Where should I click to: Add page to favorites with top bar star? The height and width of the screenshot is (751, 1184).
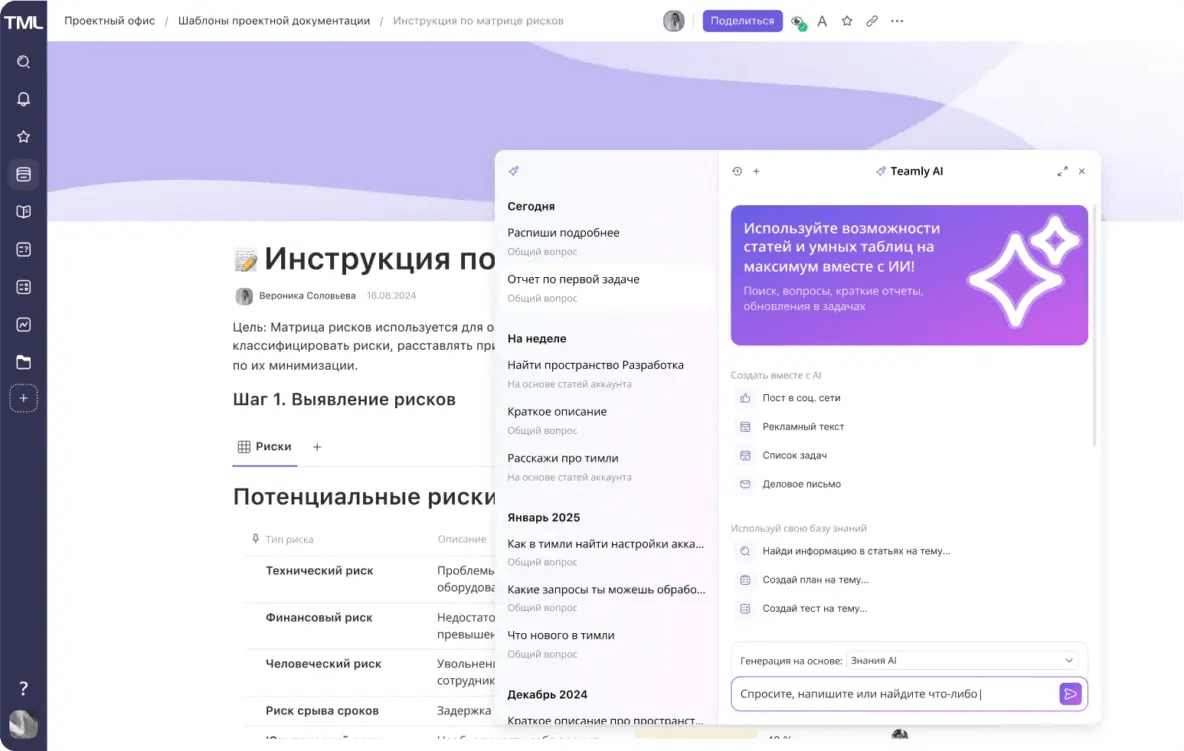[847, 21]
